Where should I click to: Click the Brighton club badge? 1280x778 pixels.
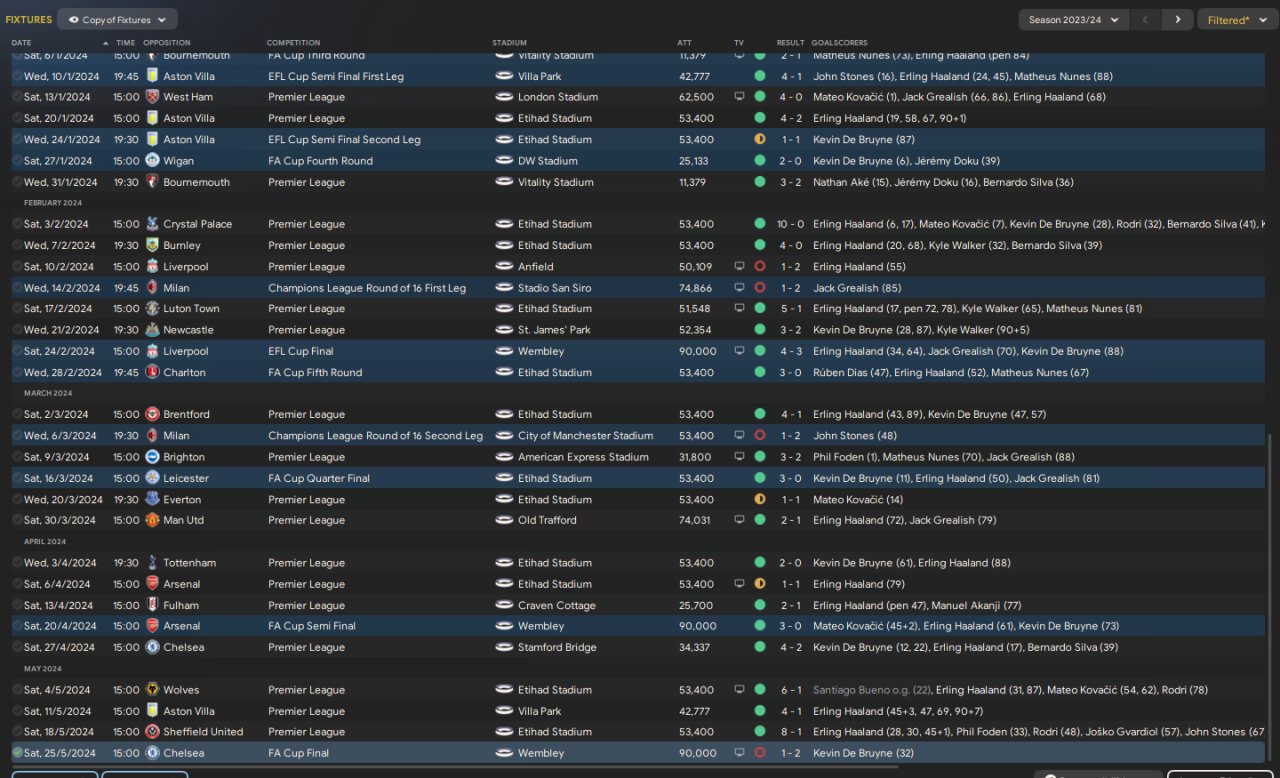point(152,457)
